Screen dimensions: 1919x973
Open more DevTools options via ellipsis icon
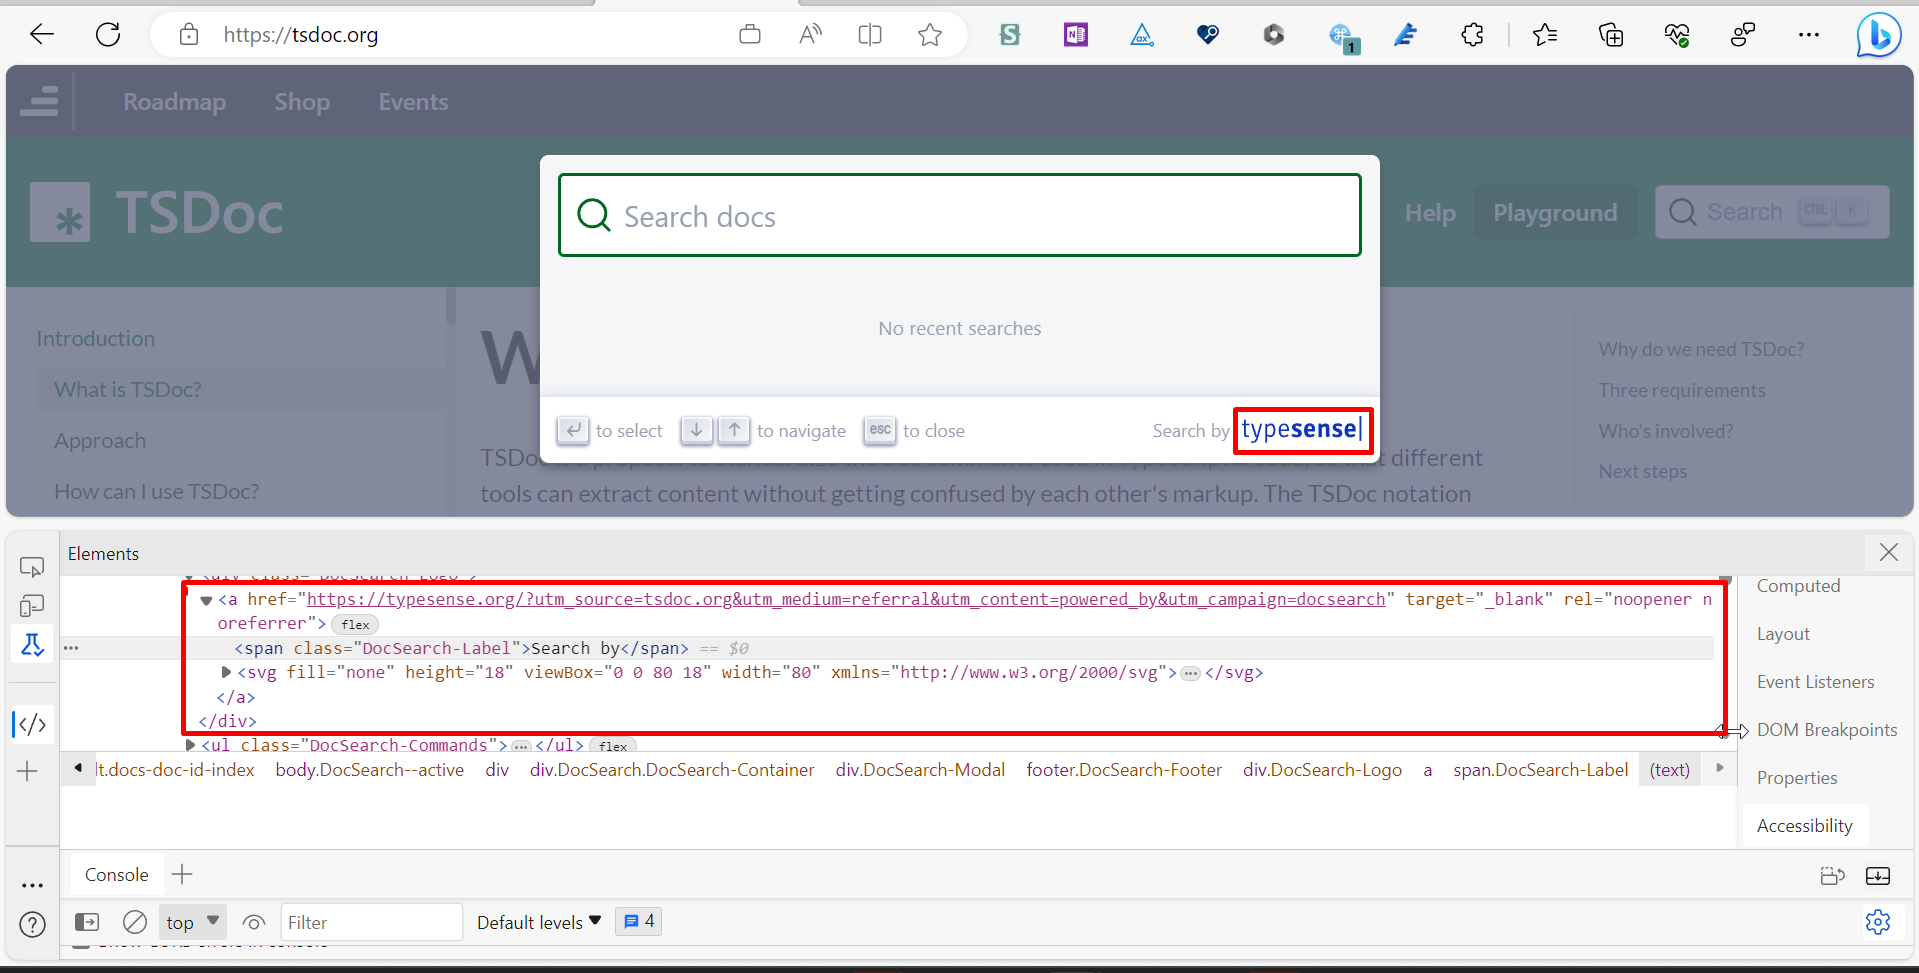[31, 885]
